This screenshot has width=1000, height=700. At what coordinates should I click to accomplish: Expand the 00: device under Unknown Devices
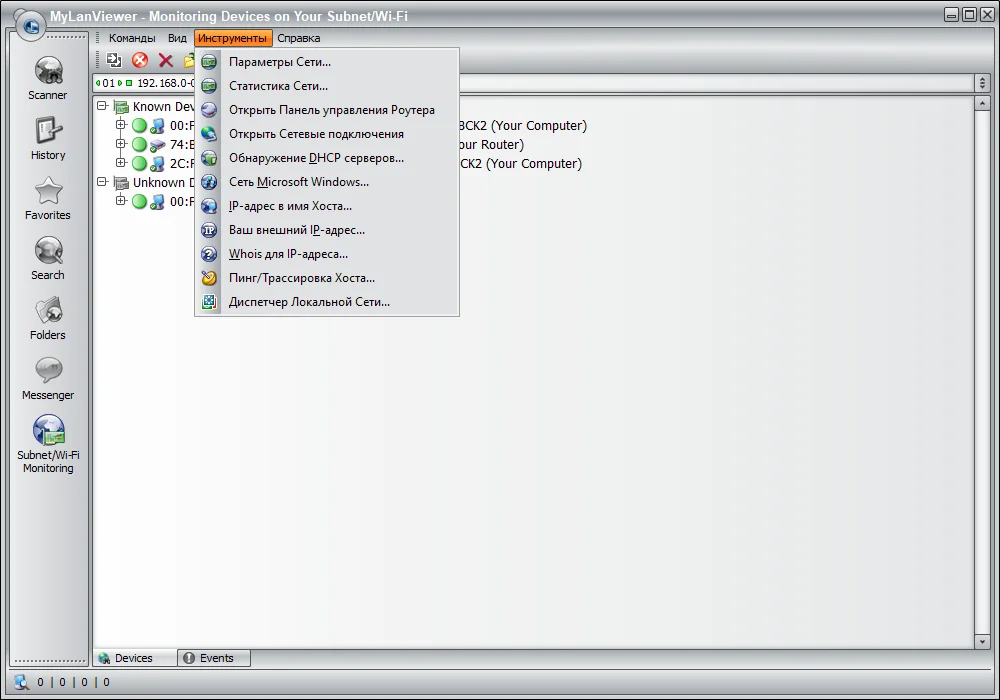point(121,200)
